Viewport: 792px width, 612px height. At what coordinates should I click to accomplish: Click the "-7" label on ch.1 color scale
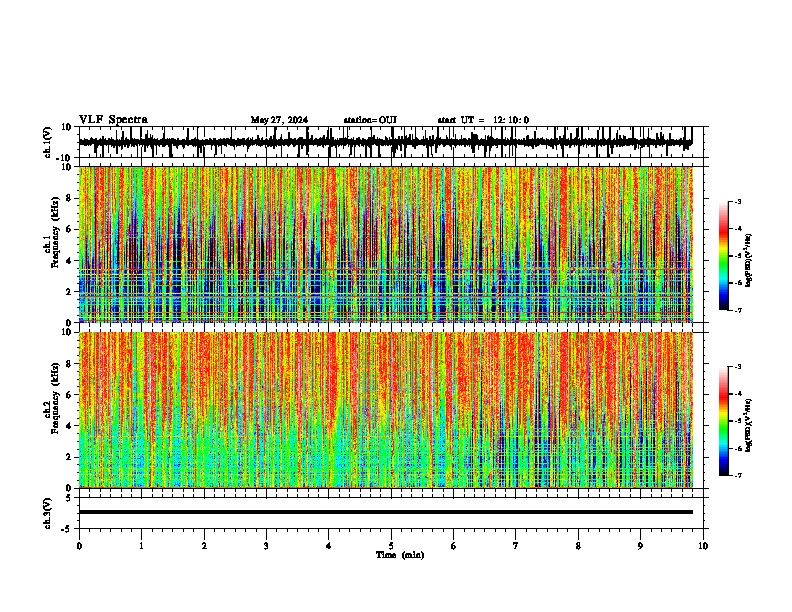click(737, 310)
